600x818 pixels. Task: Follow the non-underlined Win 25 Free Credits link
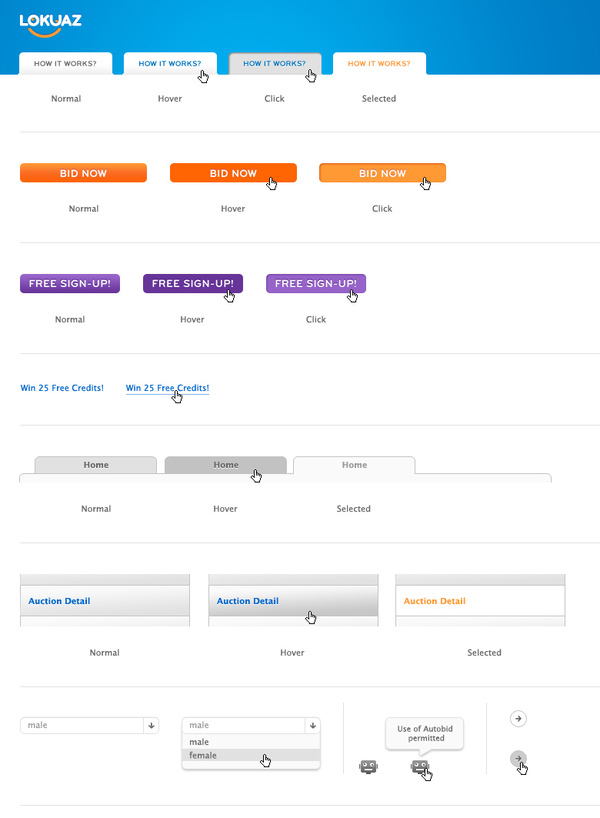(62, 388)
